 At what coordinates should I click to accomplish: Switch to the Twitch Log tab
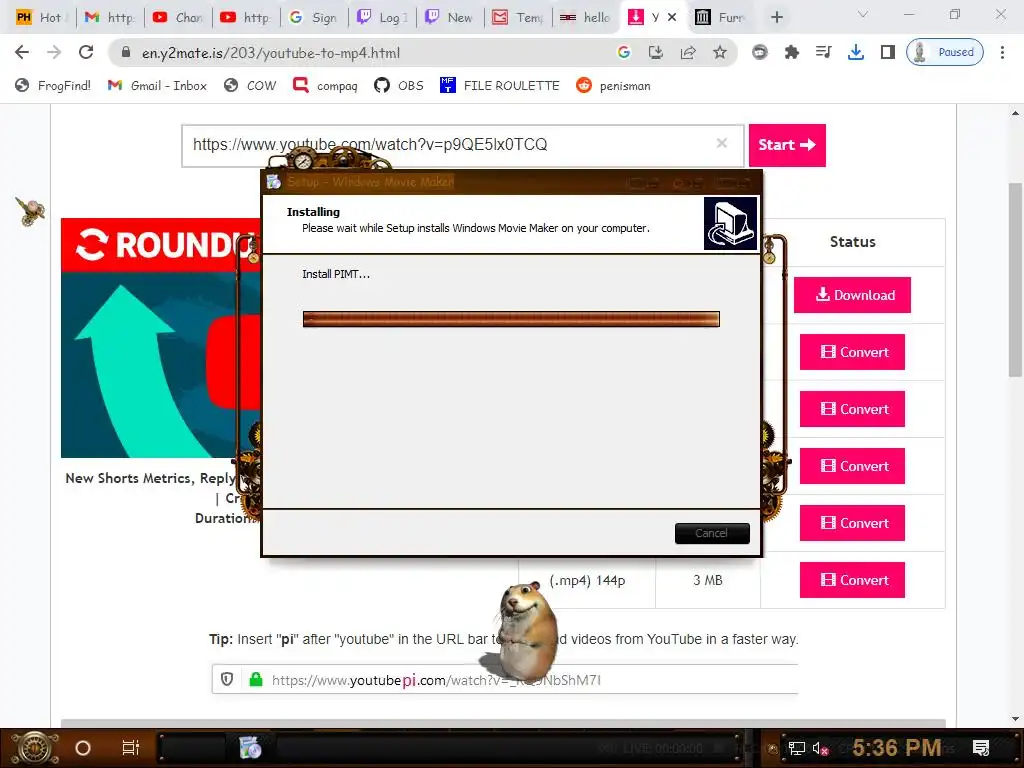coord(382,18)
